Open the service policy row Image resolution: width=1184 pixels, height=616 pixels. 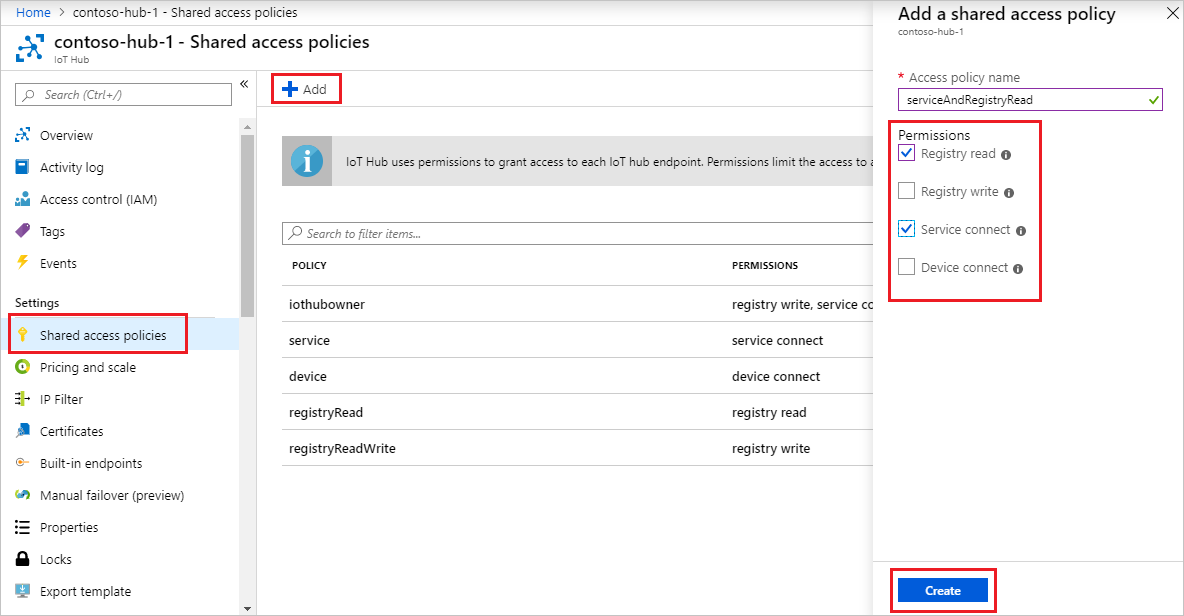tap(578, 340)
